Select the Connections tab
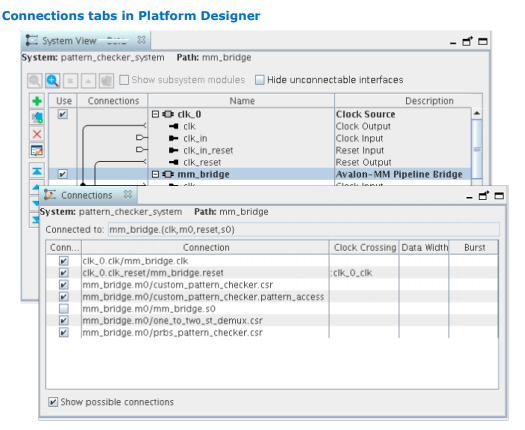Viewport: 525px width, 430px height. tap(88, 195)
